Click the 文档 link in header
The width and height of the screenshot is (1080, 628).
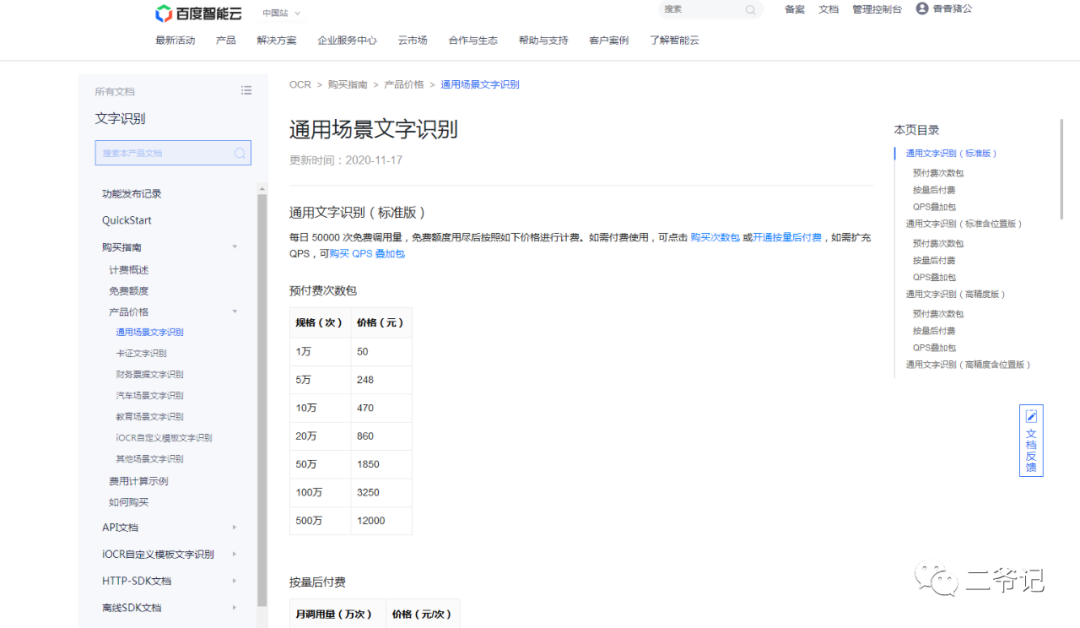click(x=829, y=10)
